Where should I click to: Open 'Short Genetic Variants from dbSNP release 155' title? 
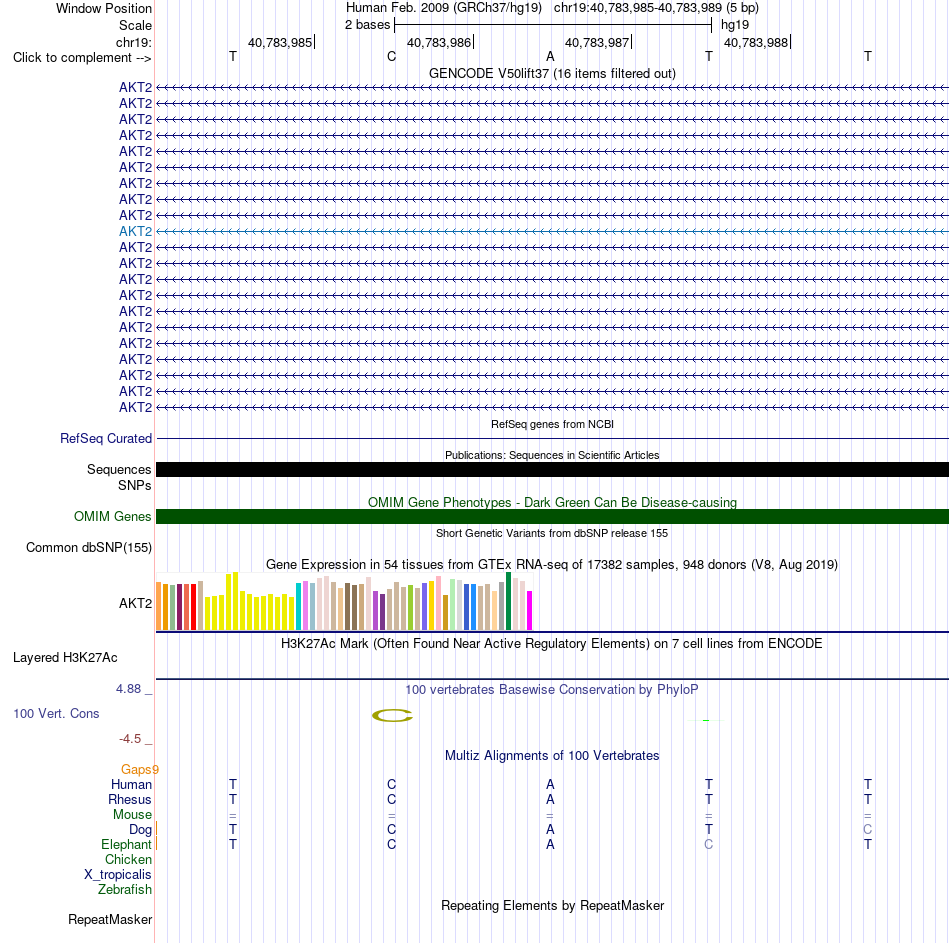point(552,533)
